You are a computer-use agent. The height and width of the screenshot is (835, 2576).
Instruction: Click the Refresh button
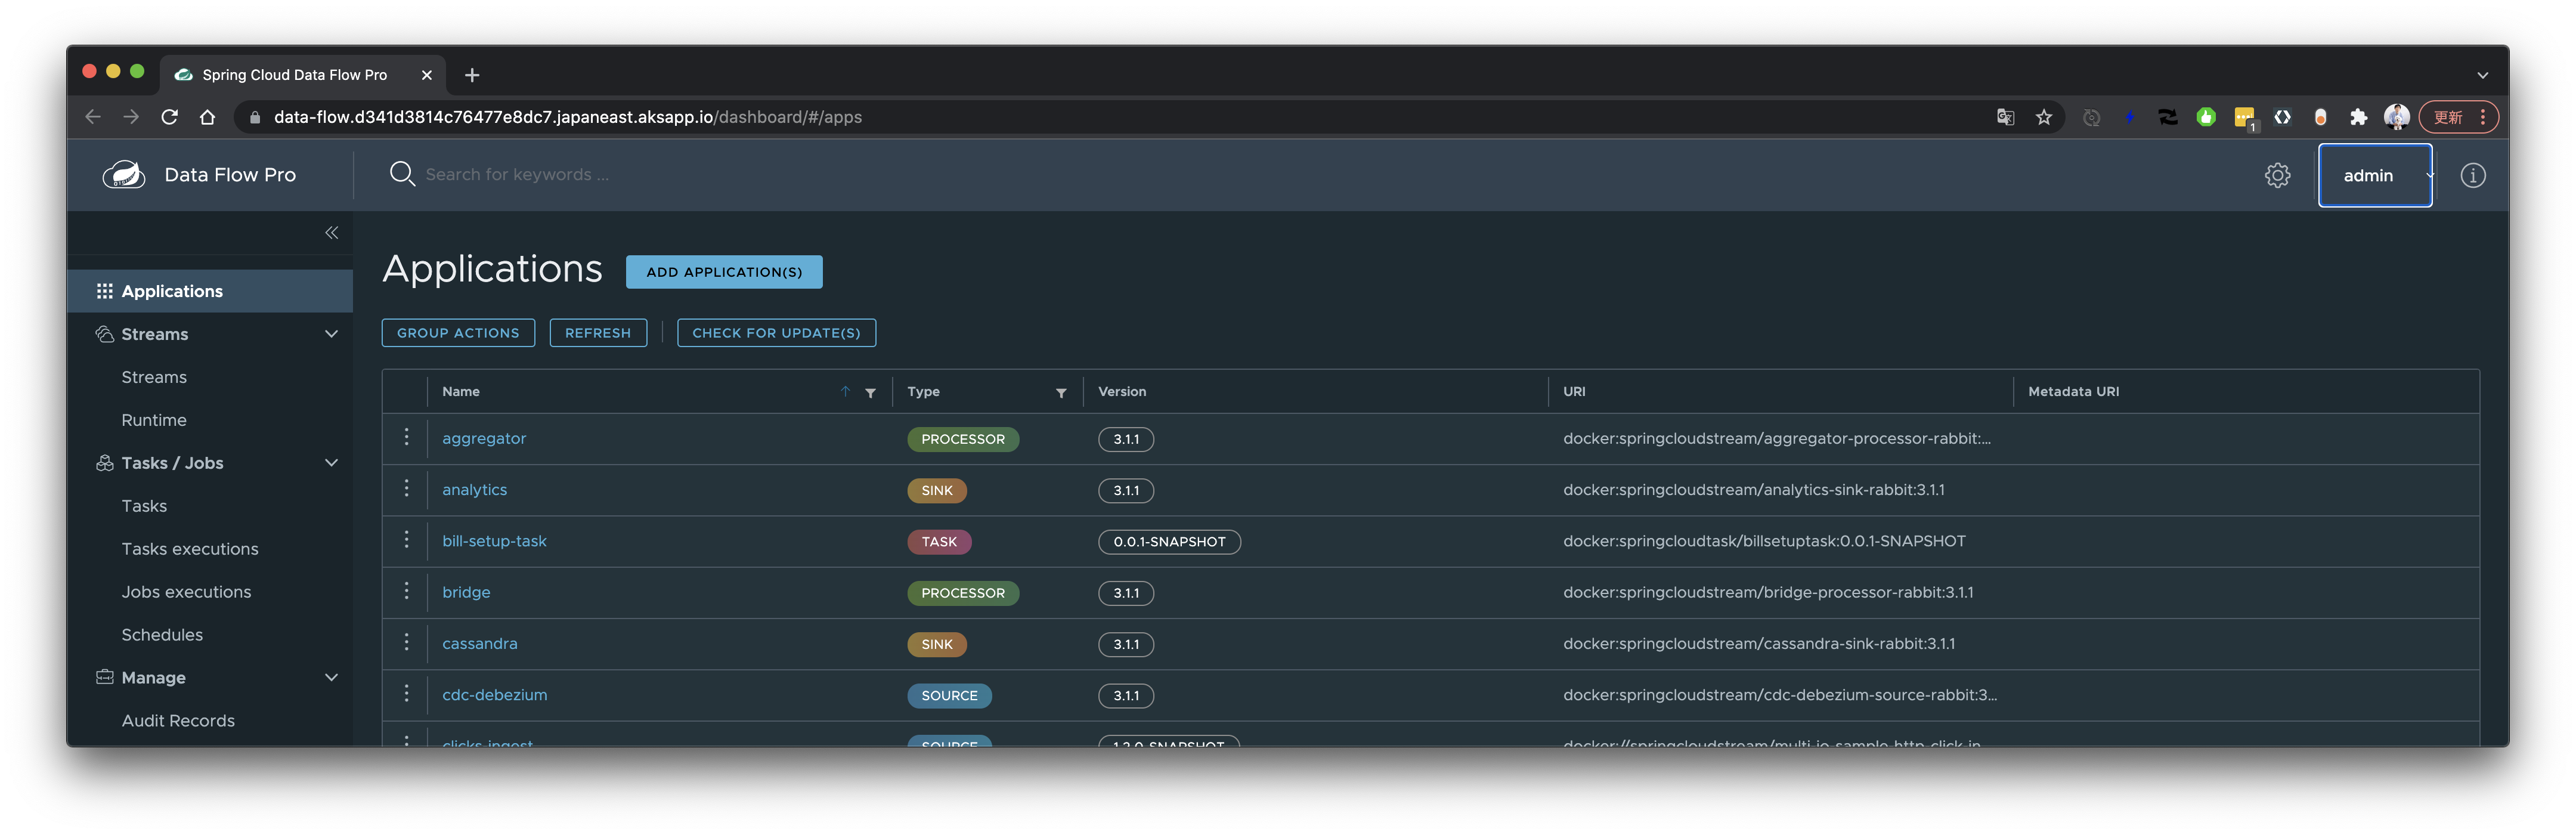coord(598,333)
